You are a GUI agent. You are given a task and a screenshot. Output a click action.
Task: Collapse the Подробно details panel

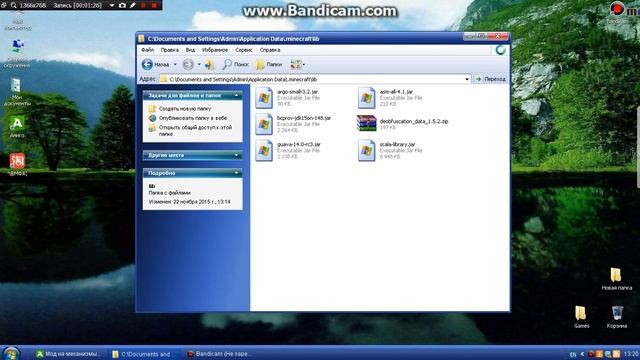(x=236, y=173)
